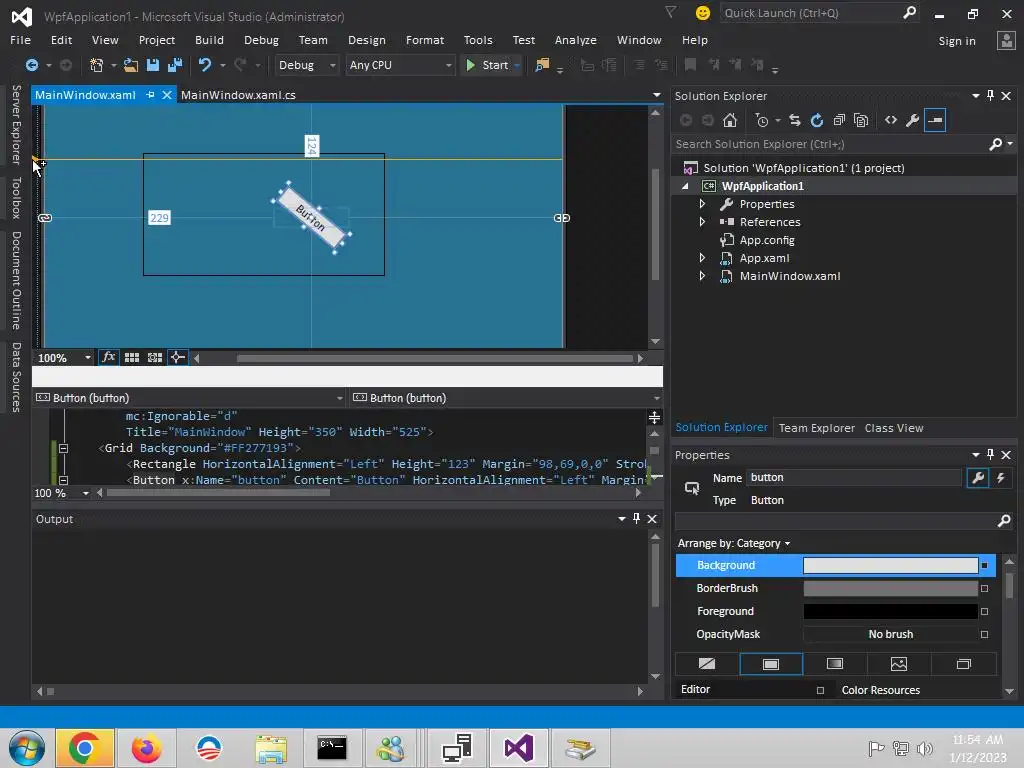Create a new project via toolbar icon
This screenshot has height=768, width=1024.
97,65
